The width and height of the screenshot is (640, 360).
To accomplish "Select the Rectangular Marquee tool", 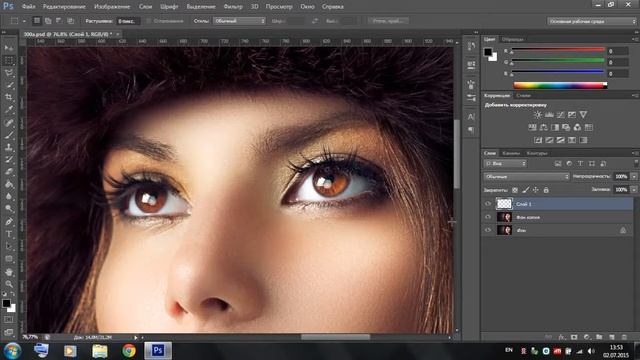I will (x=9, y=60).
